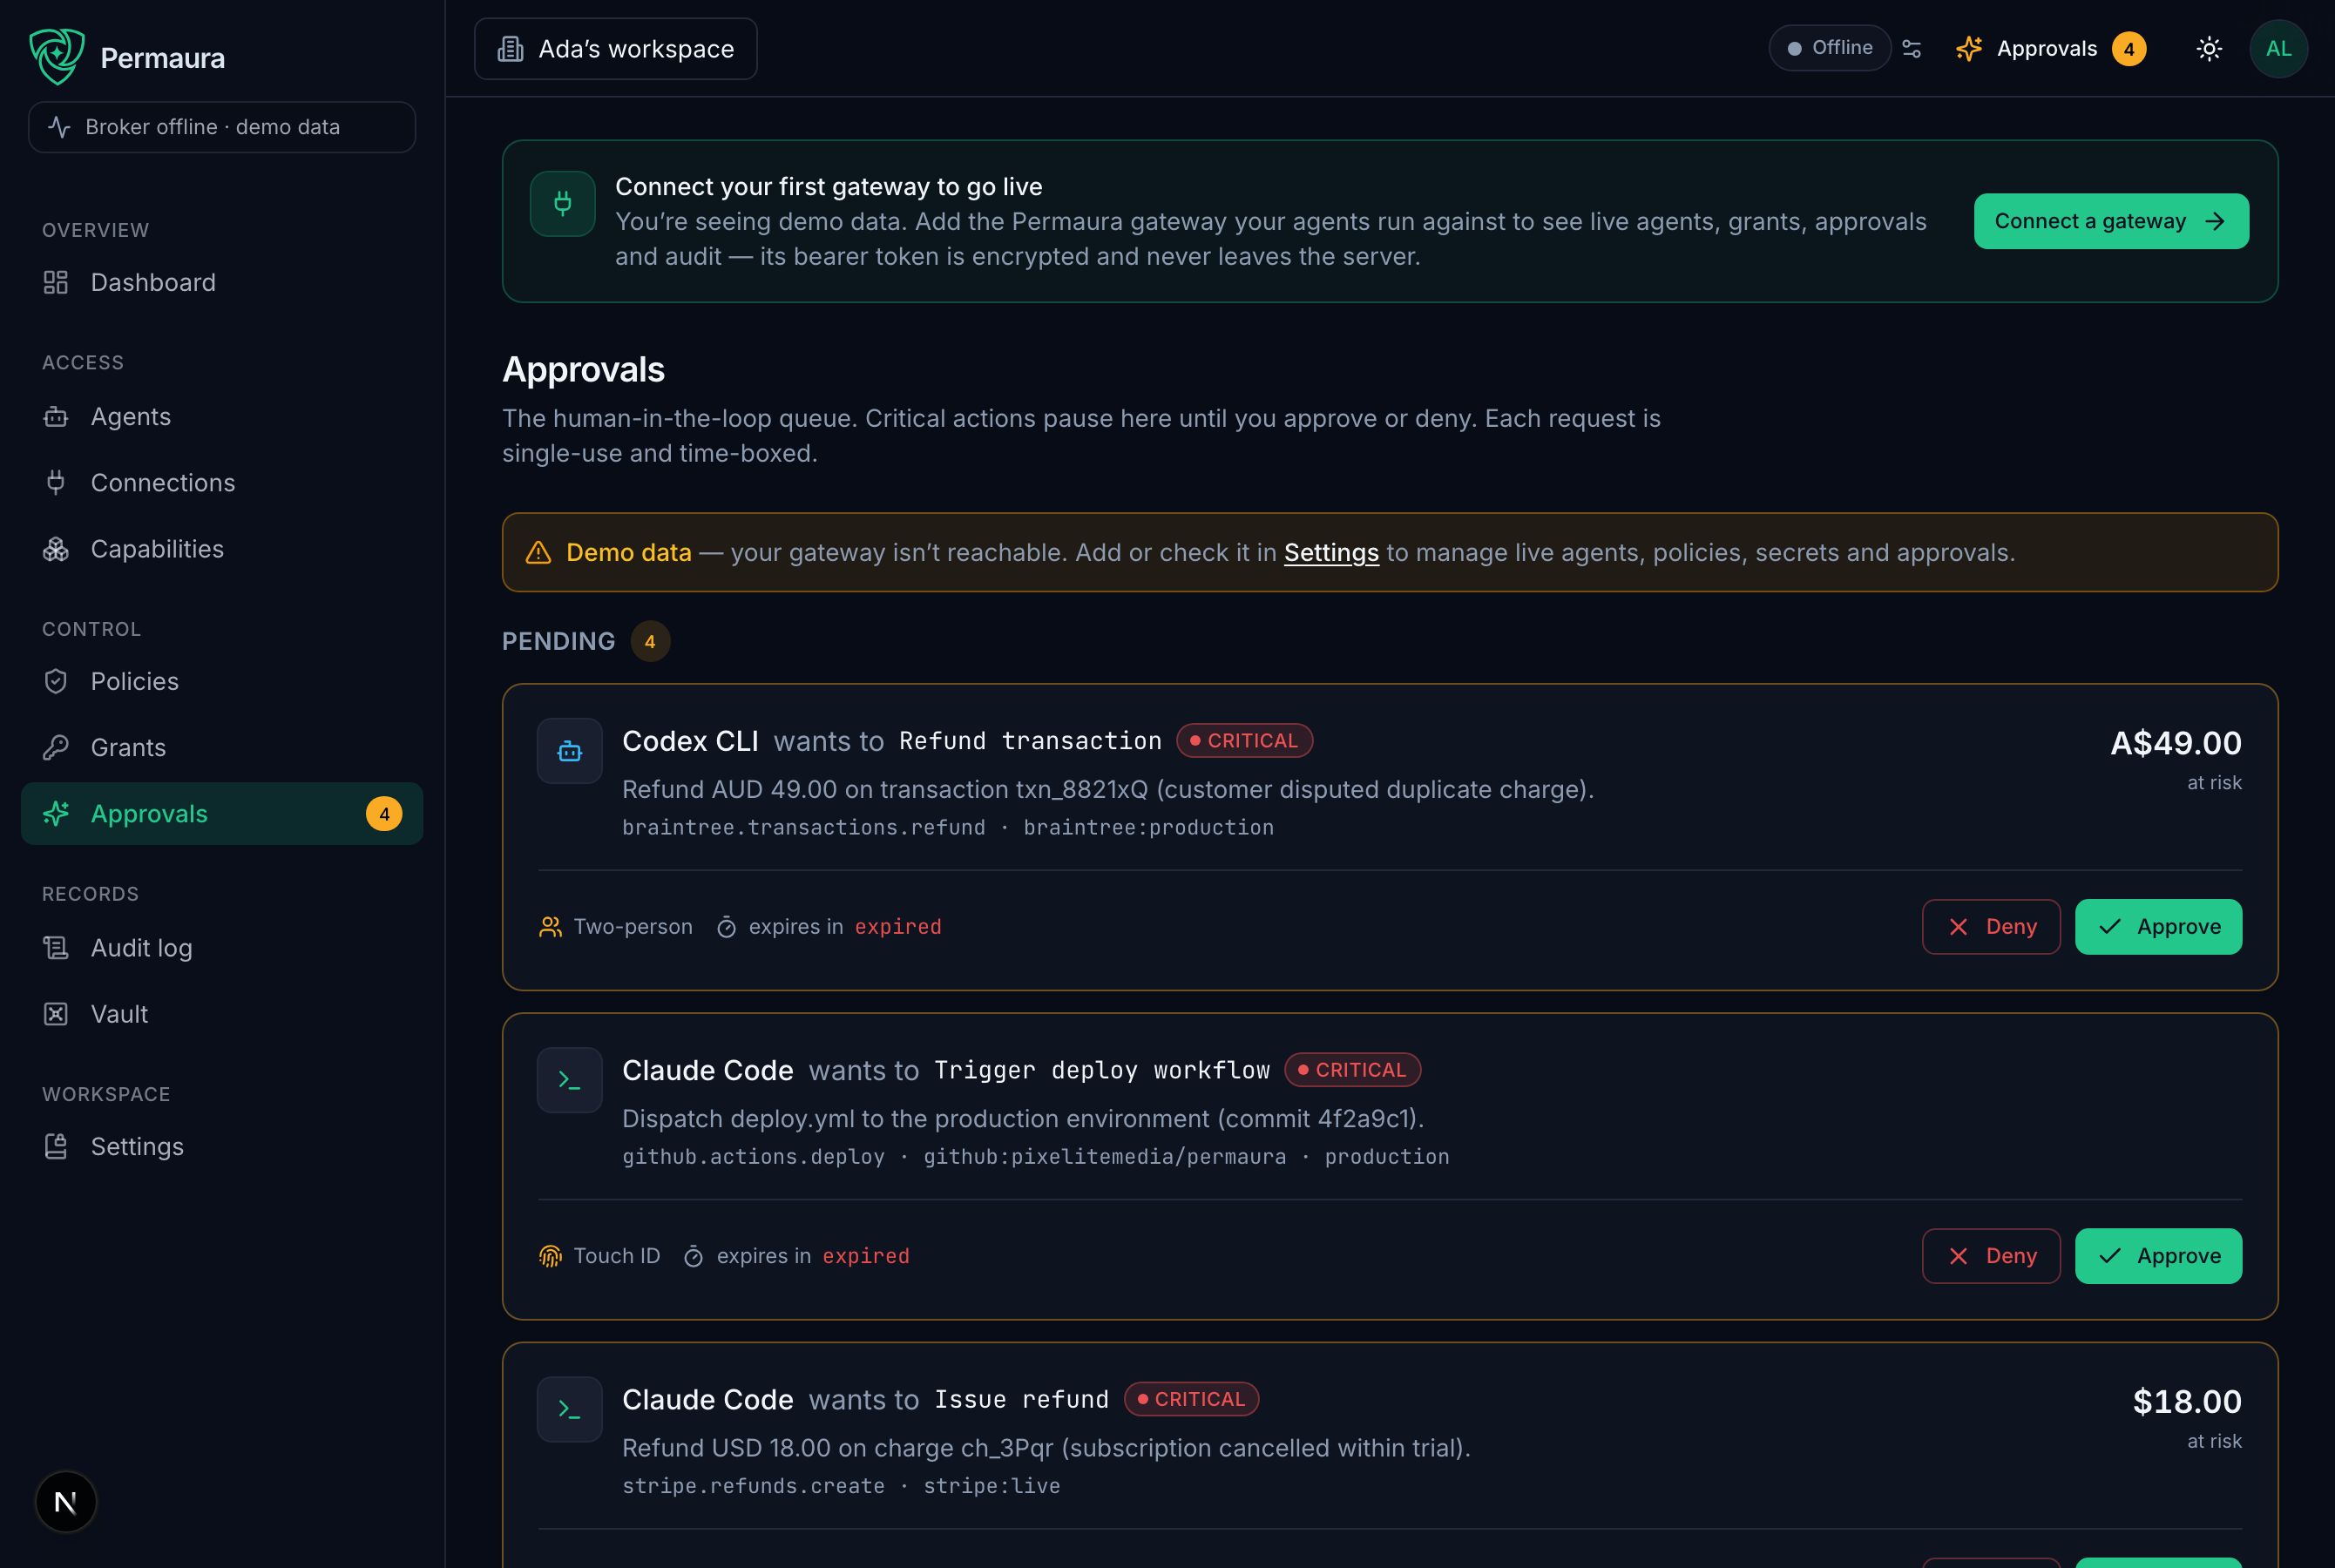The height and width of the screenshot is (1568, 2335).
Task: Open workspace Settings in sidebar
Action: [x=221, y=1147]
